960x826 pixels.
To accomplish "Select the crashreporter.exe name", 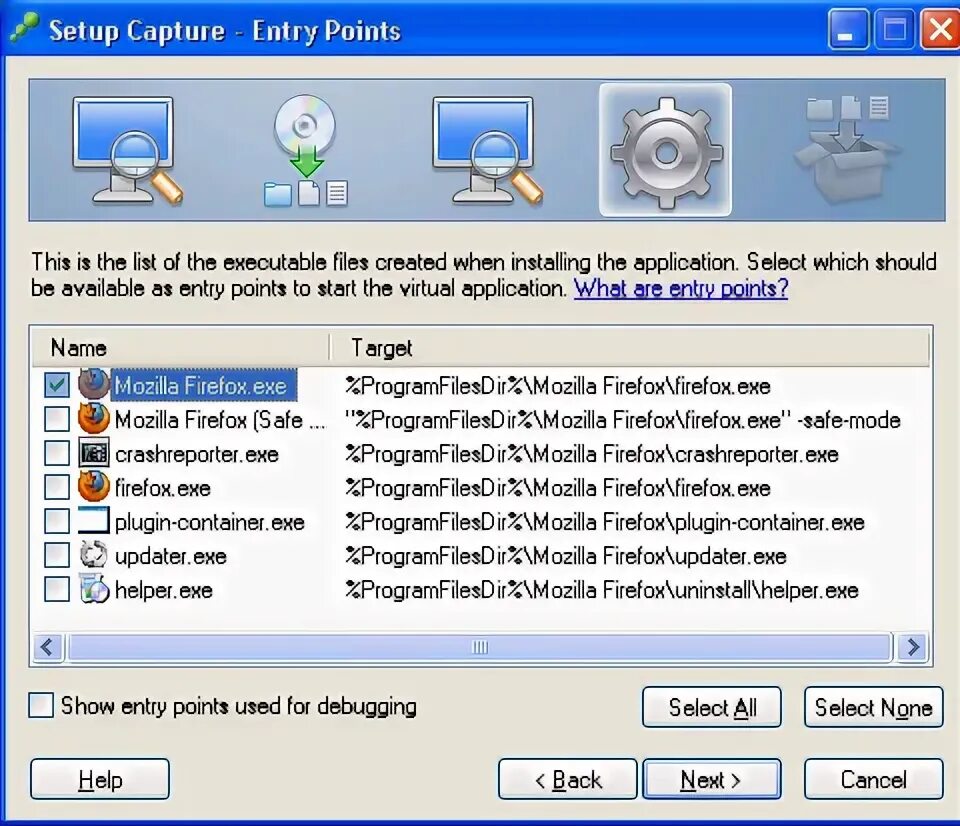I will pos(197,454).
